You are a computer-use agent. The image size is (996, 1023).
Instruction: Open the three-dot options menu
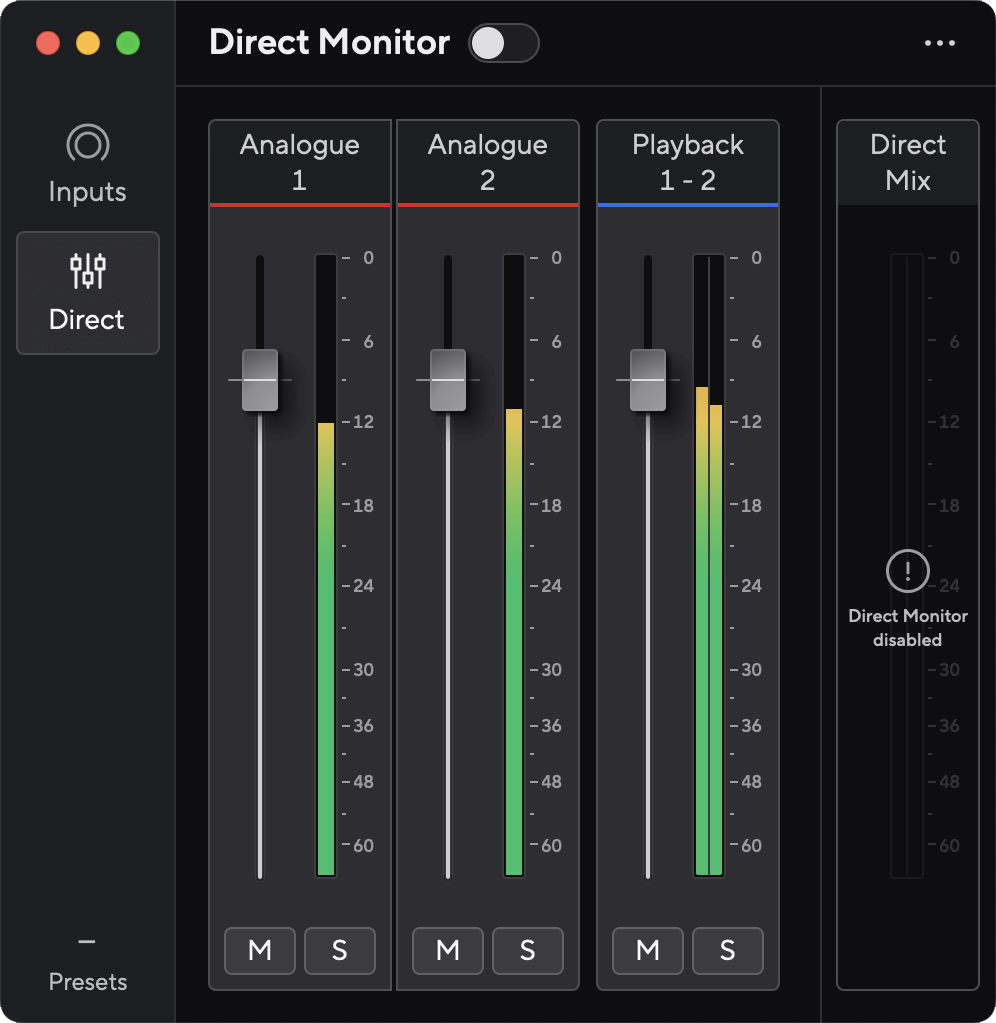coord(940,43)
